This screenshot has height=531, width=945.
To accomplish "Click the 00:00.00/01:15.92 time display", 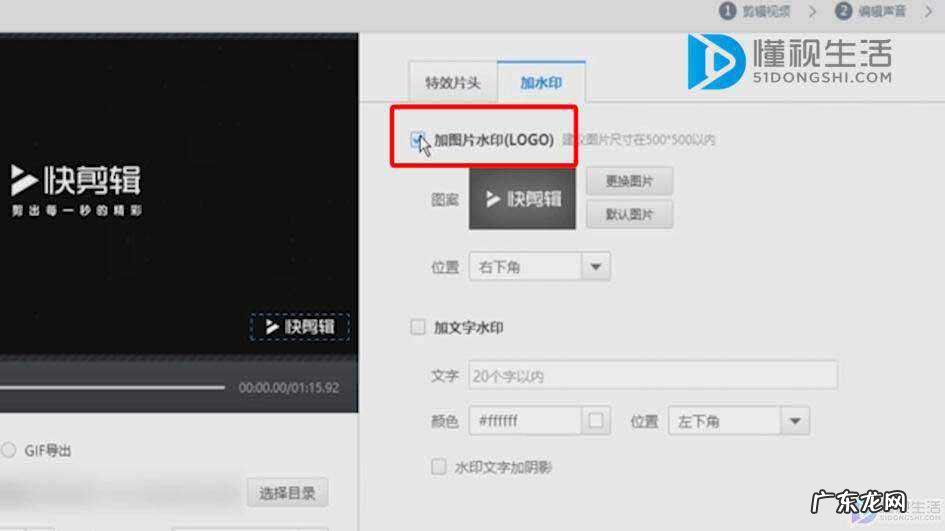I will (289, 388).
